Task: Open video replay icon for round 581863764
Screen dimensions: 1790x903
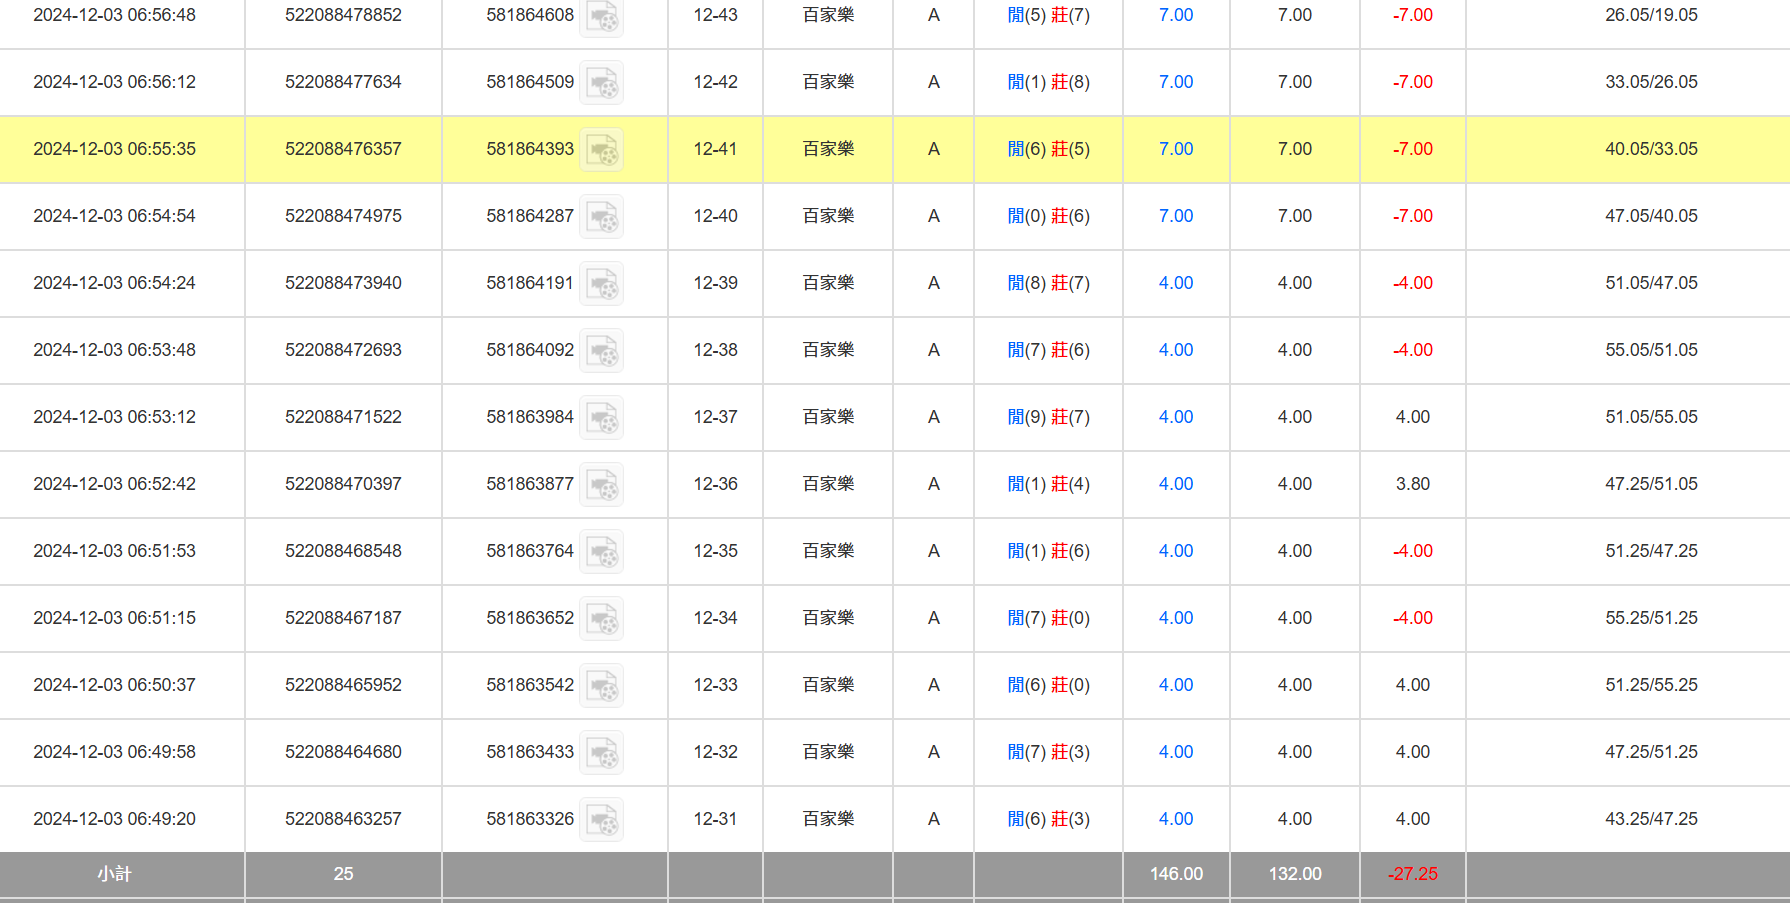Action: coord(602,552)
